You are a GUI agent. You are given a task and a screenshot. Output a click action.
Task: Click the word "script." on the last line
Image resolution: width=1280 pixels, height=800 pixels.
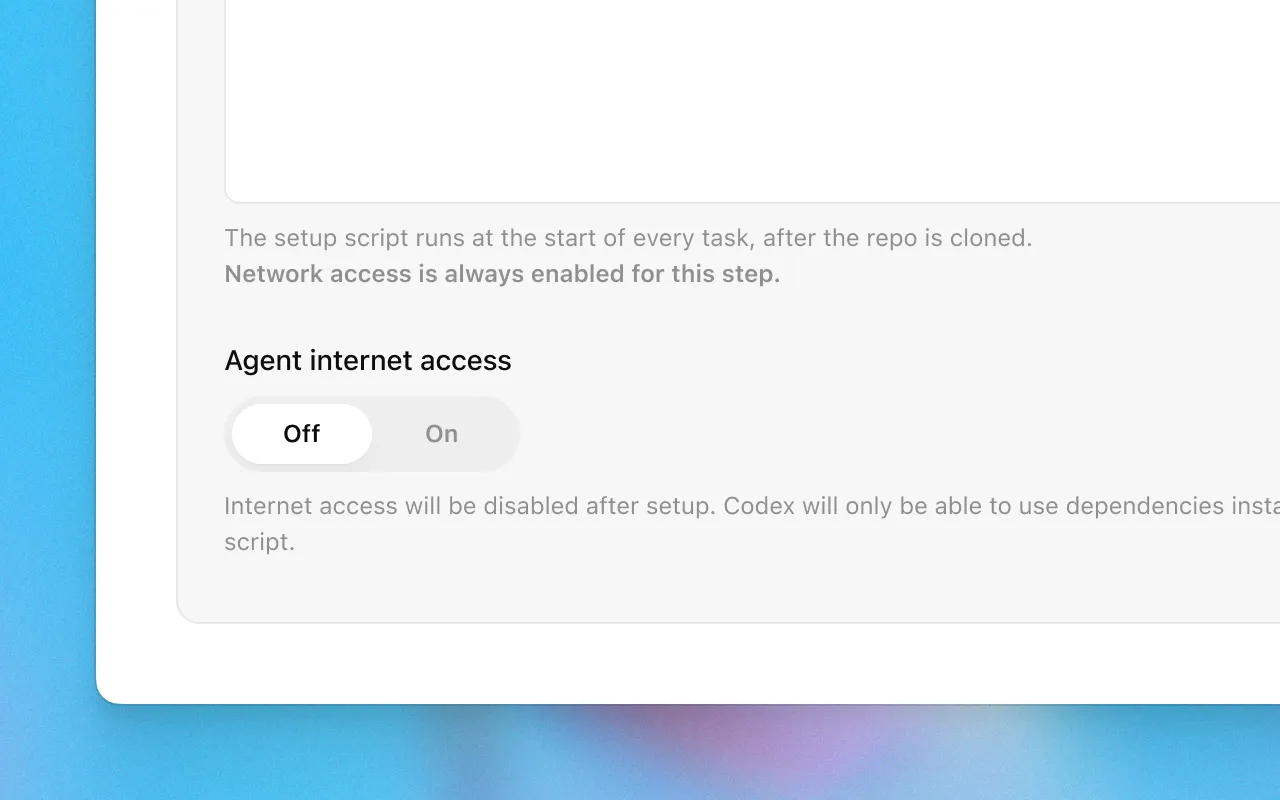coord(259,542)
